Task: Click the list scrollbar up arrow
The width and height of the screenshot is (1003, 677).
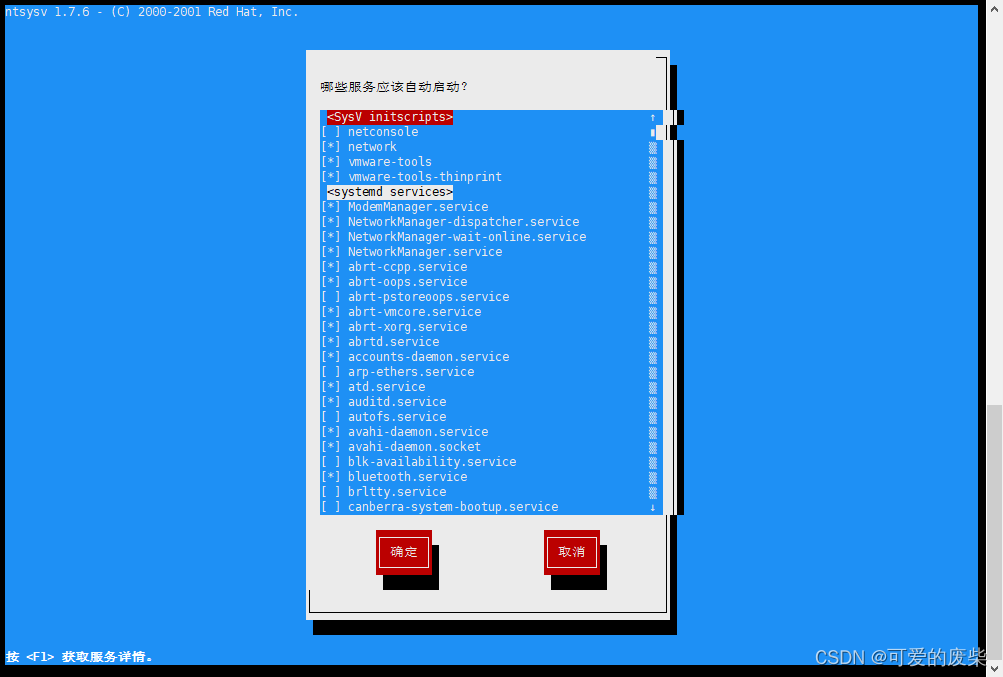Action: point(652,117)
